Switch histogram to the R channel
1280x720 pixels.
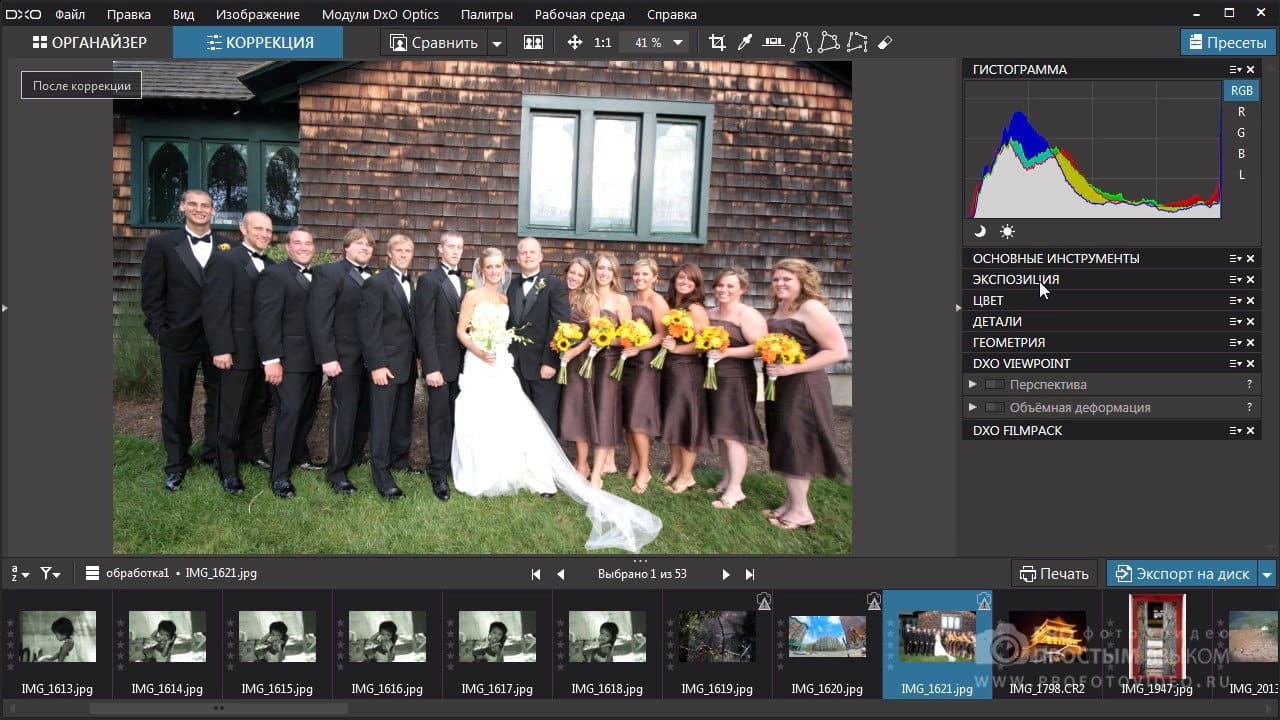click(1241, 112)
